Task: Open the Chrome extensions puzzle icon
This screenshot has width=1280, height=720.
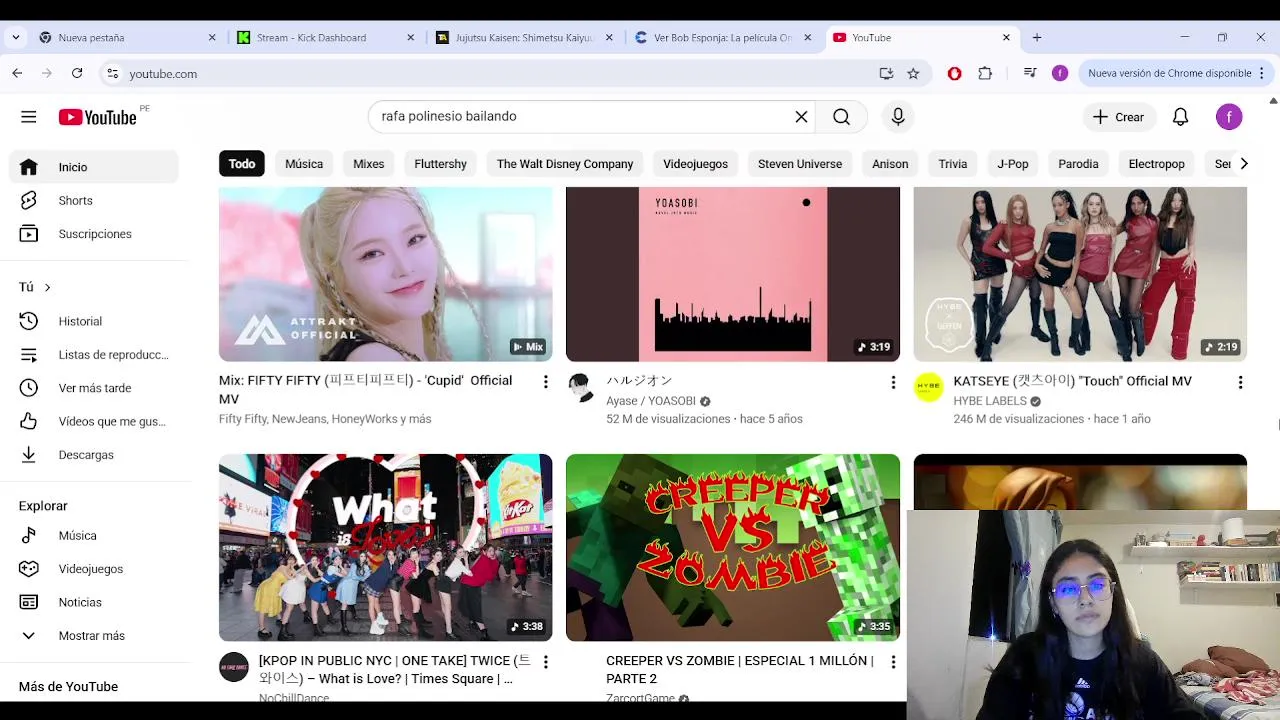Action: [x=985, y=73]
